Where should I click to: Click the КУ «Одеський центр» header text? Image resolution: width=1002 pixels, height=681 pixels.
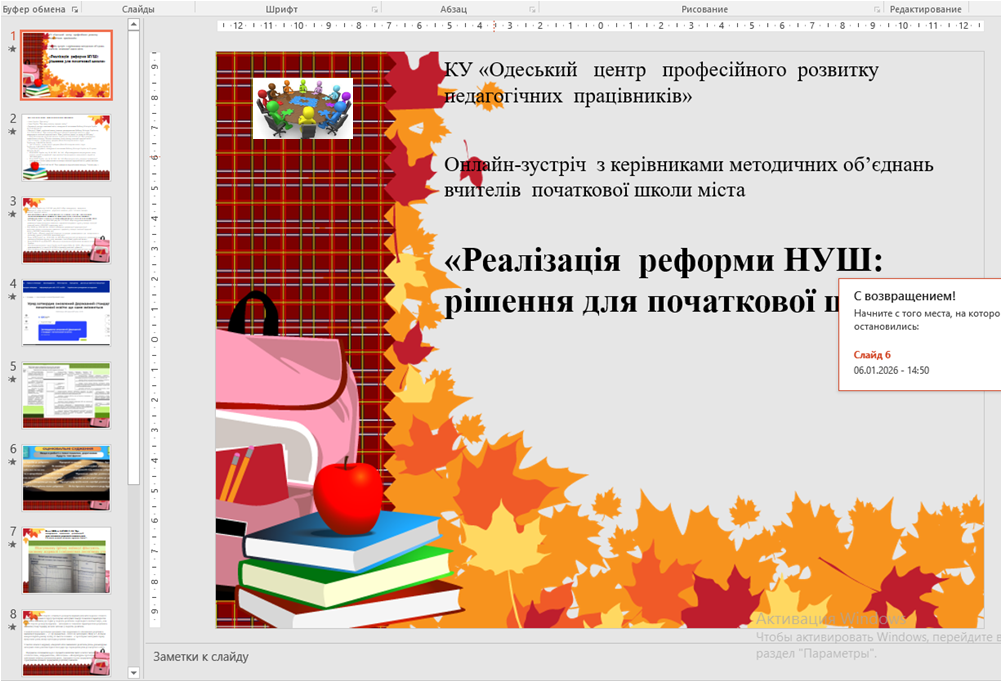point(661,83)
